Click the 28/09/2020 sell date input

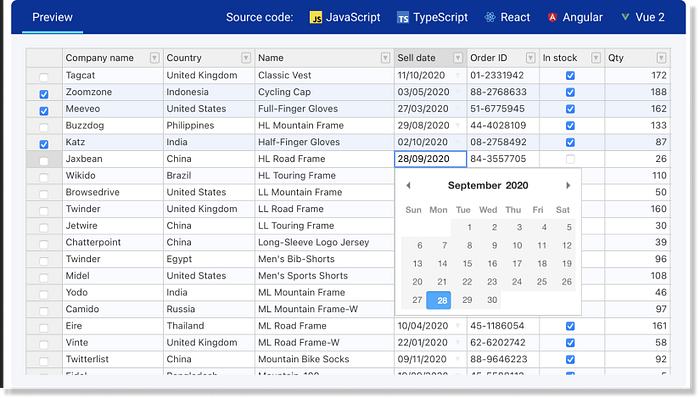pyautogui.click(x=430, y=159)
